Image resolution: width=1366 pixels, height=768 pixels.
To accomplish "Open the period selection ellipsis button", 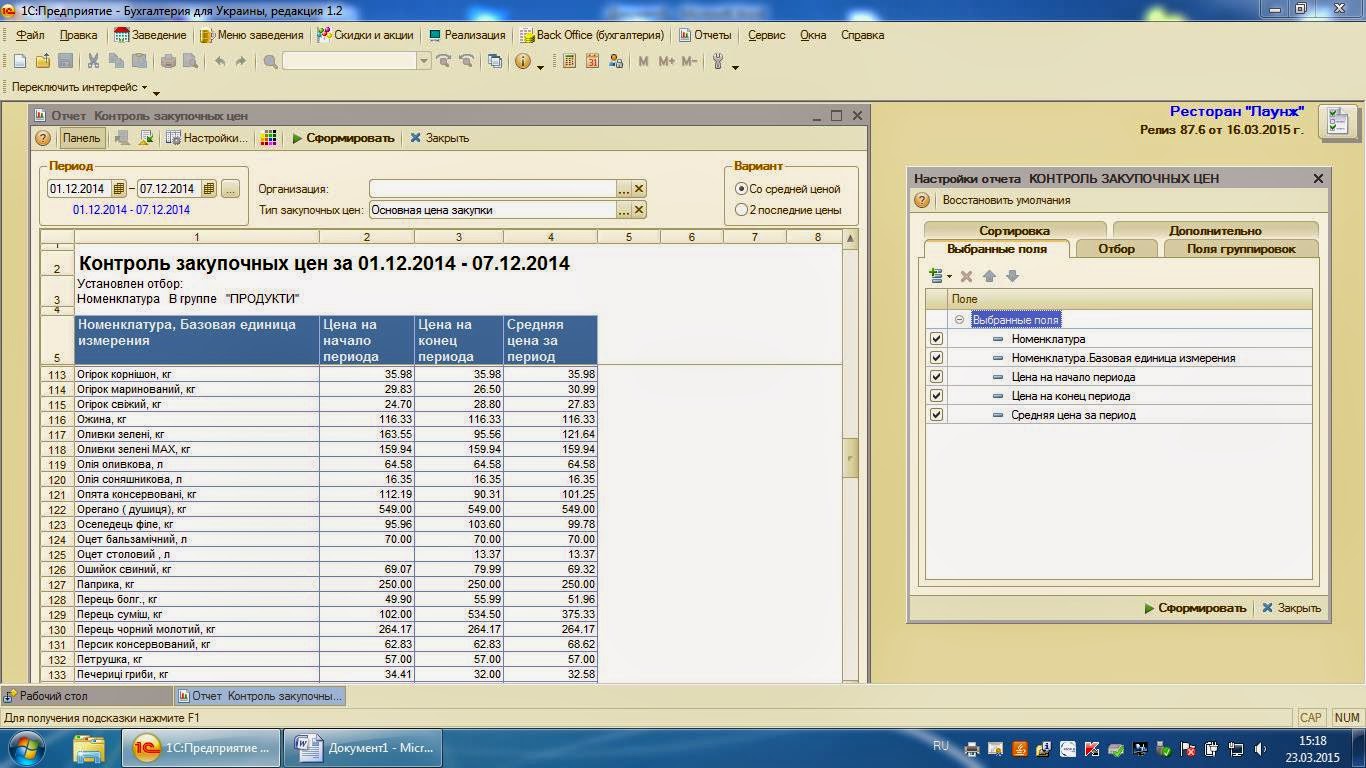I will pyautogui.click(x=230, y=188).
